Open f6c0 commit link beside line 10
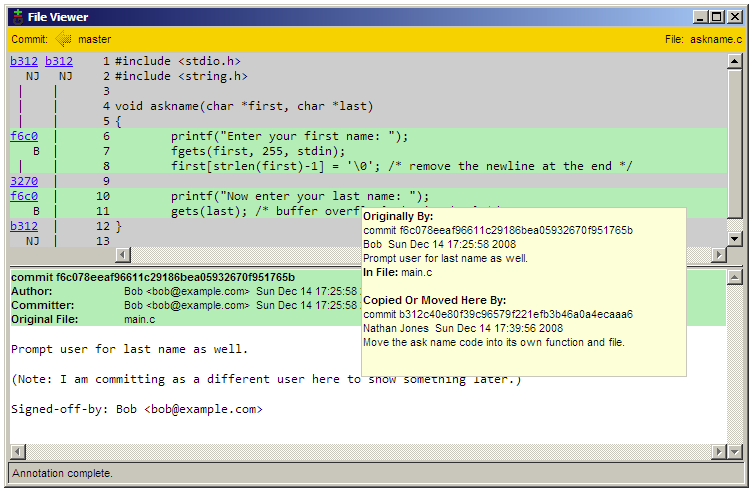Screen dimensions: 753x491 (x=24, y=196)
